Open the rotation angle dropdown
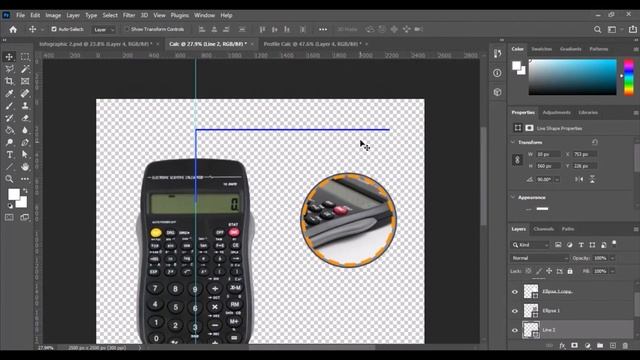The height and width of the screenshot is (360, 640). (557, 179)
